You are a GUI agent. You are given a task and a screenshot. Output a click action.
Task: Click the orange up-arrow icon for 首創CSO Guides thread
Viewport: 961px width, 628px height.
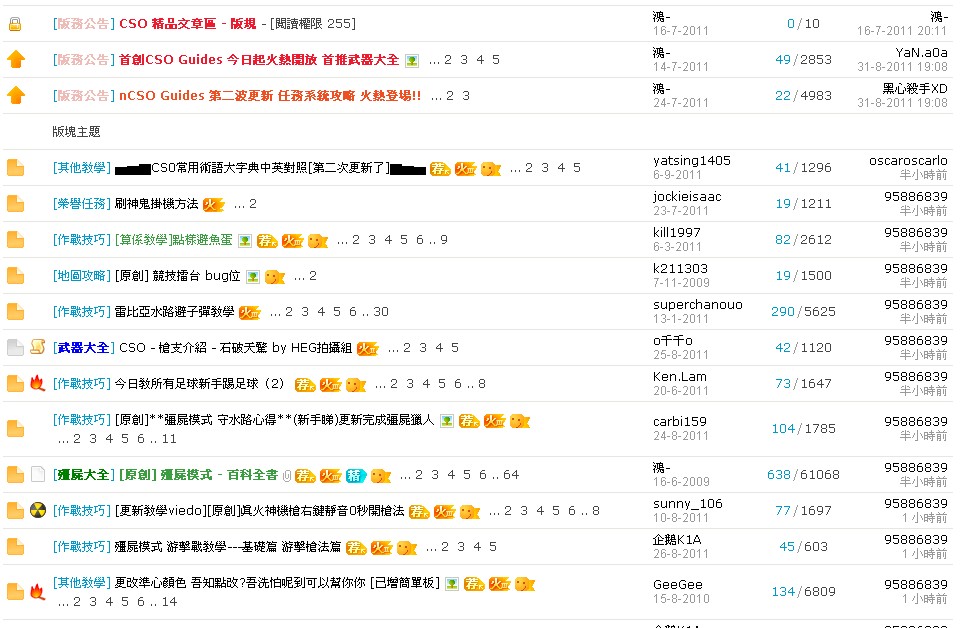coord(15,60)
